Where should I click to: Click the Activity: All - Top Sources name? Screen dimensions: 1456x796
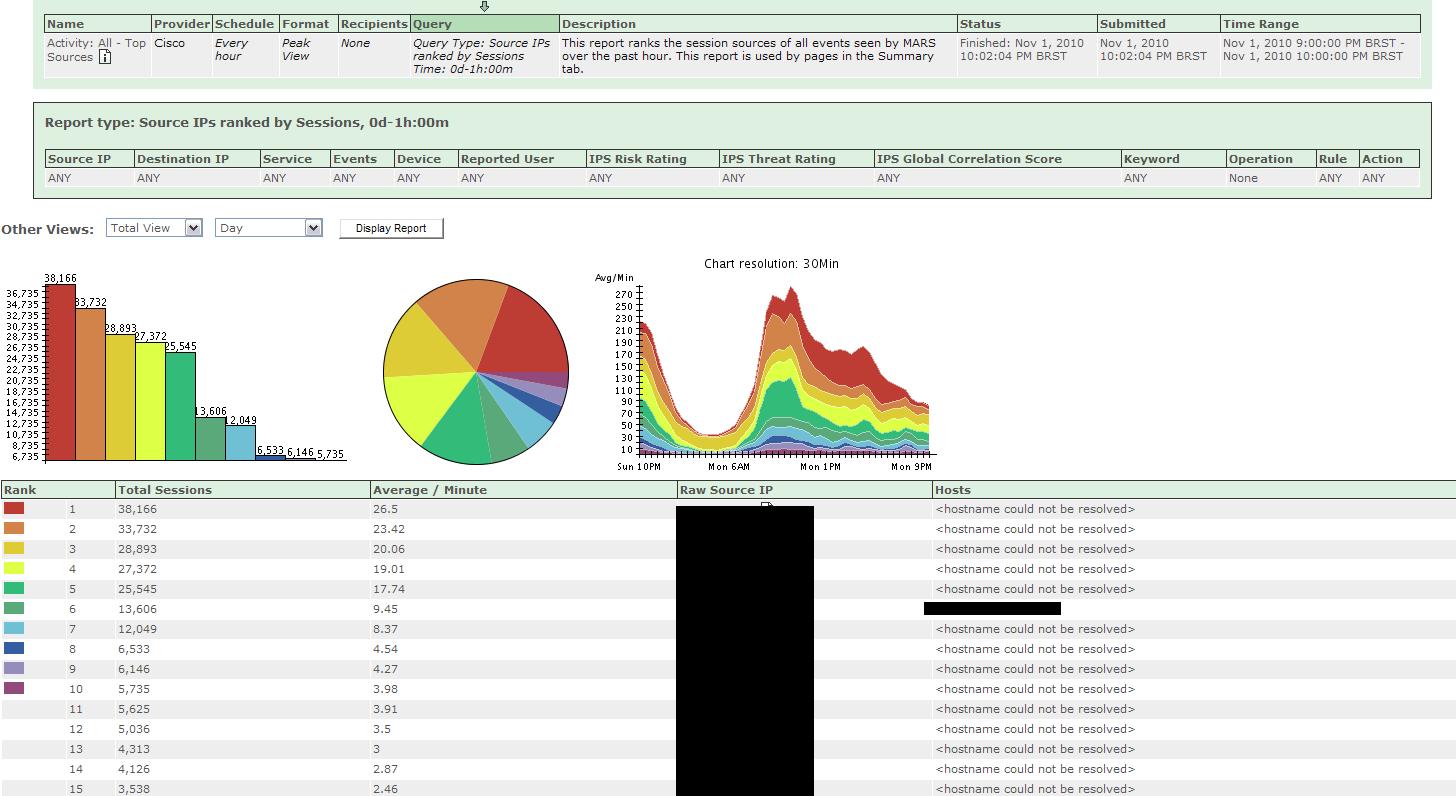96,50
